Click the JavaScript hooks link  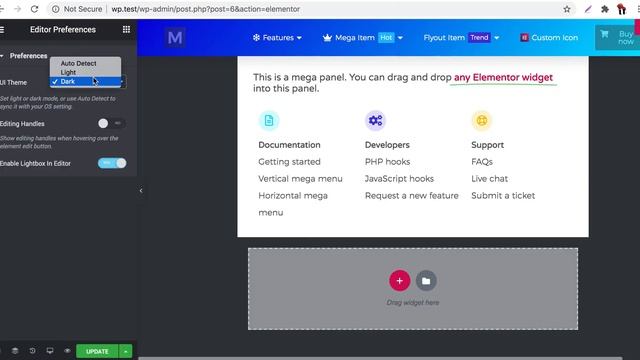(x=399, y=179)
